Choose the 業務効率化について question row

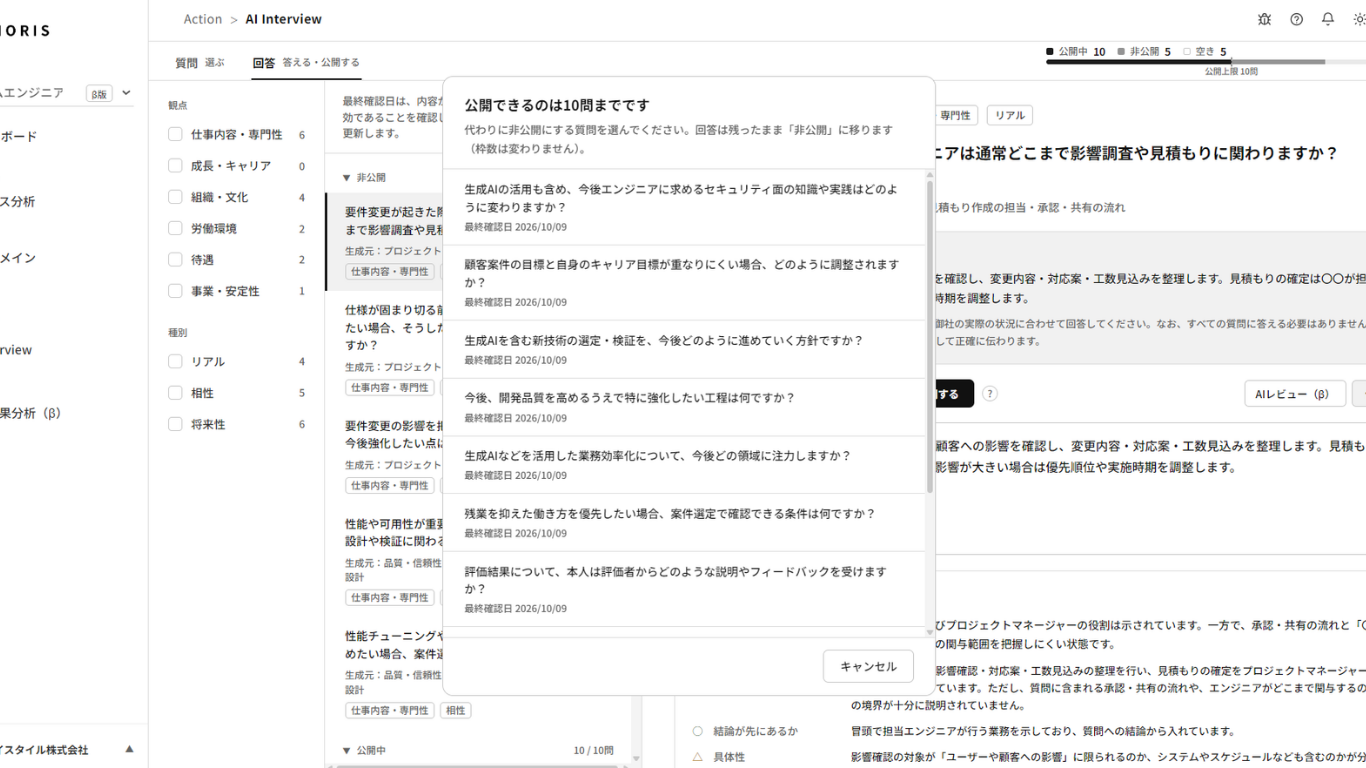[684, 465]
